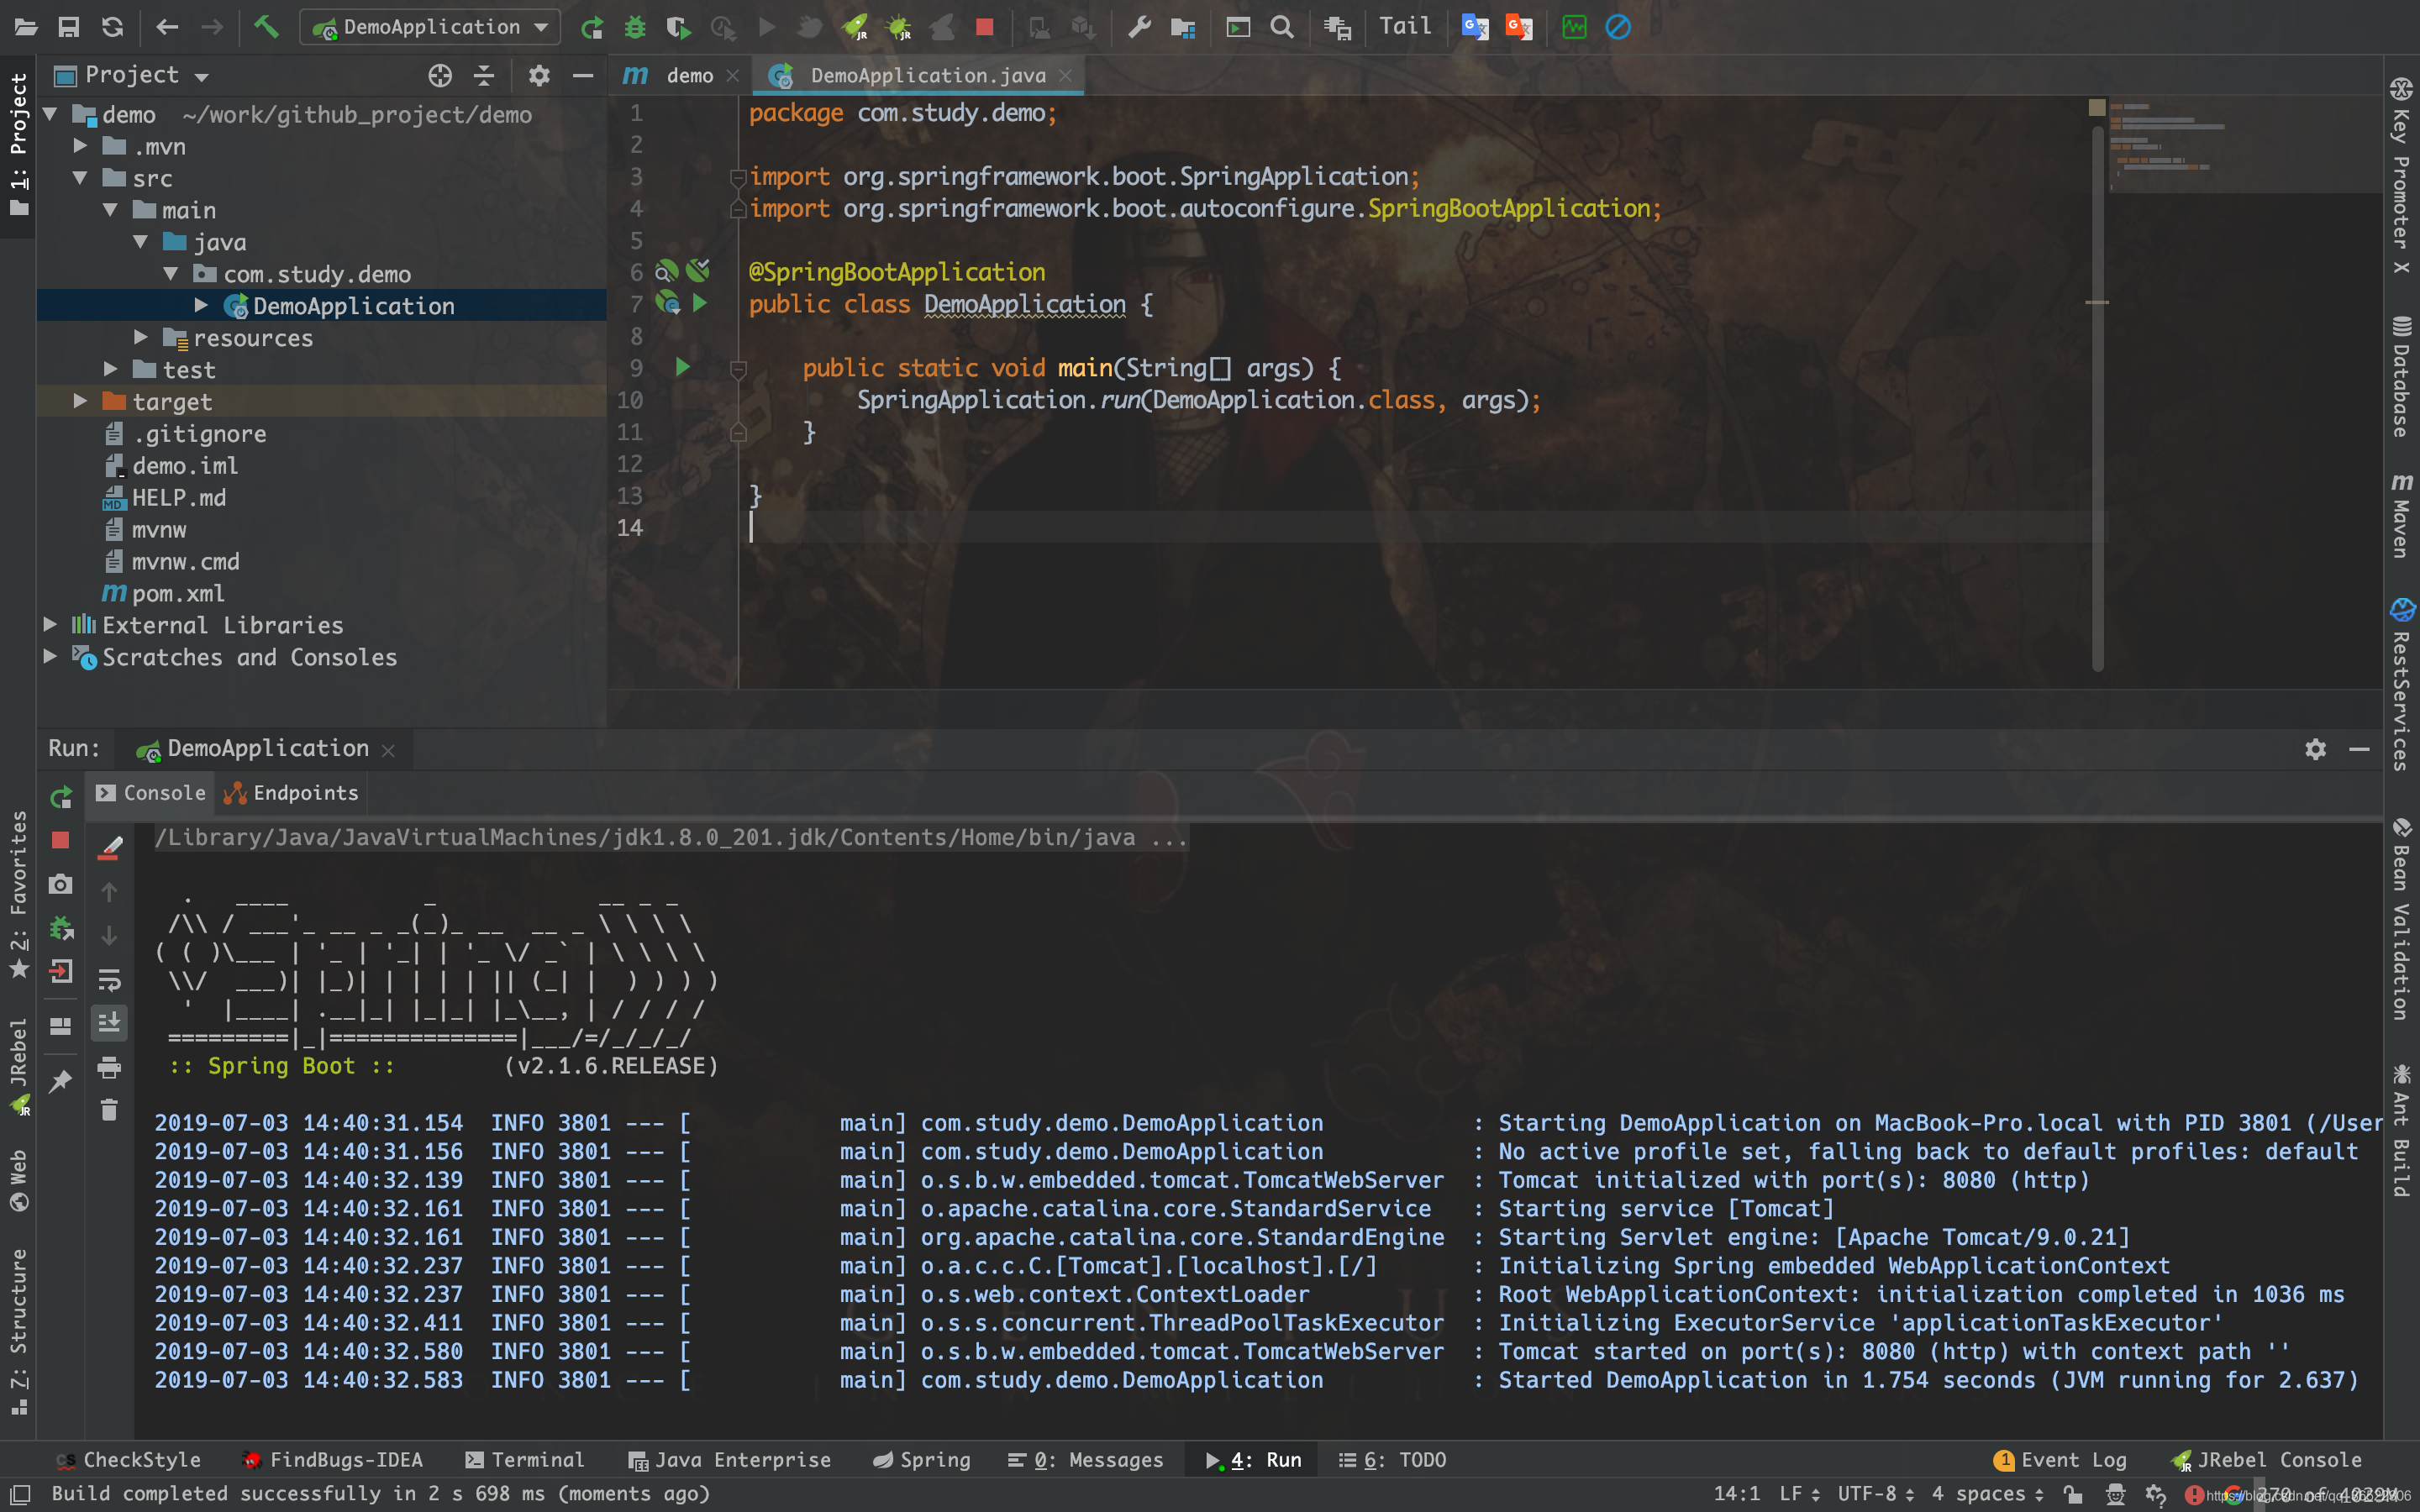This screenshot has width=2420, height=1512.
Task: Clear console with the trash icon
Action: [x=109, y=1110]
